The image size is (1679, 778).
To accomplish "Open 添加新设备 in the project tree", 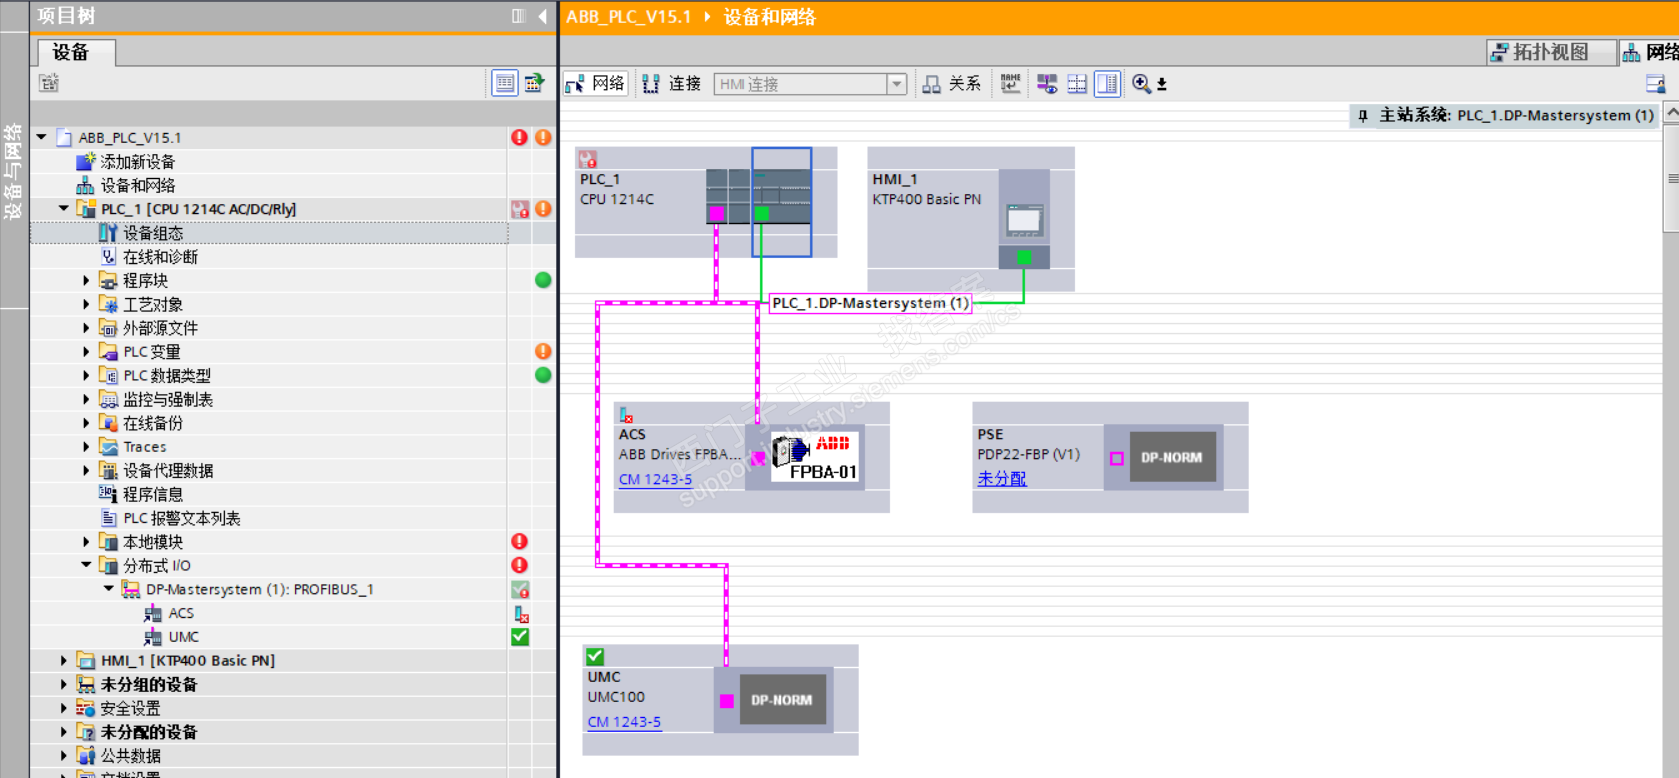I will [x=137, y=162].
